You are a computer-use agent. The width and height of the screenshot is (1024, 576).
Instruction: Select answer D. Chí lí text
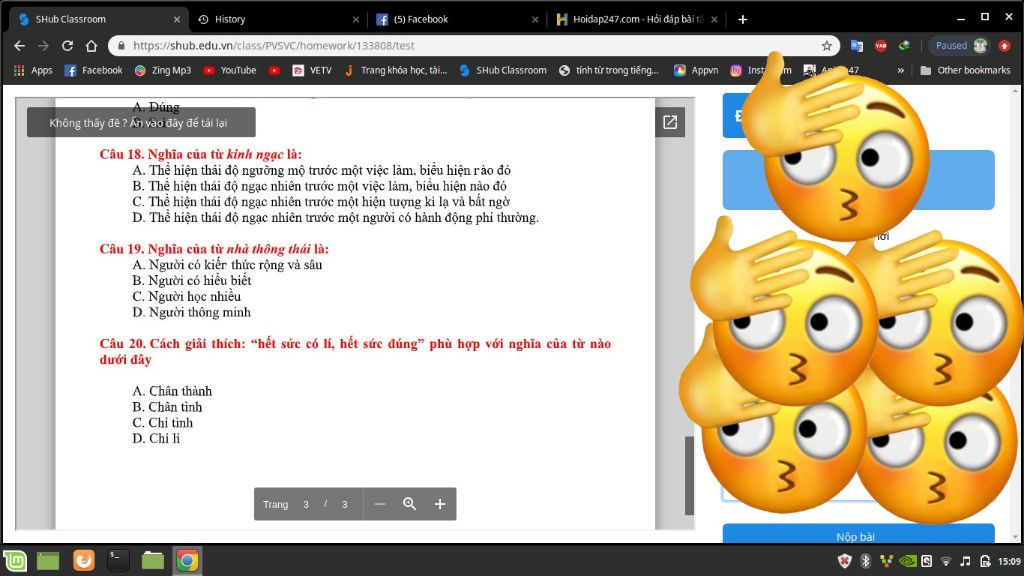156,439
